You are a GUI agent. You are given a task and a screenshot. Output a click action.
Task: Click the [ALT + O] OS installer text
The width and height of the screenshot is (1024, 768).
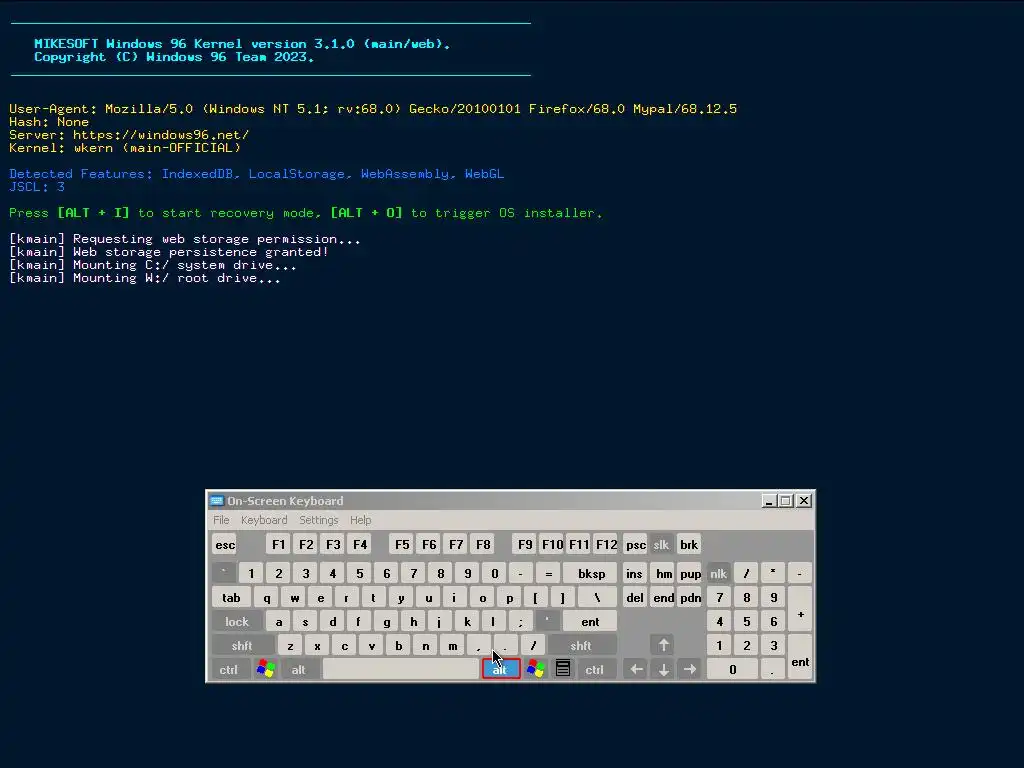click(366, 213)
